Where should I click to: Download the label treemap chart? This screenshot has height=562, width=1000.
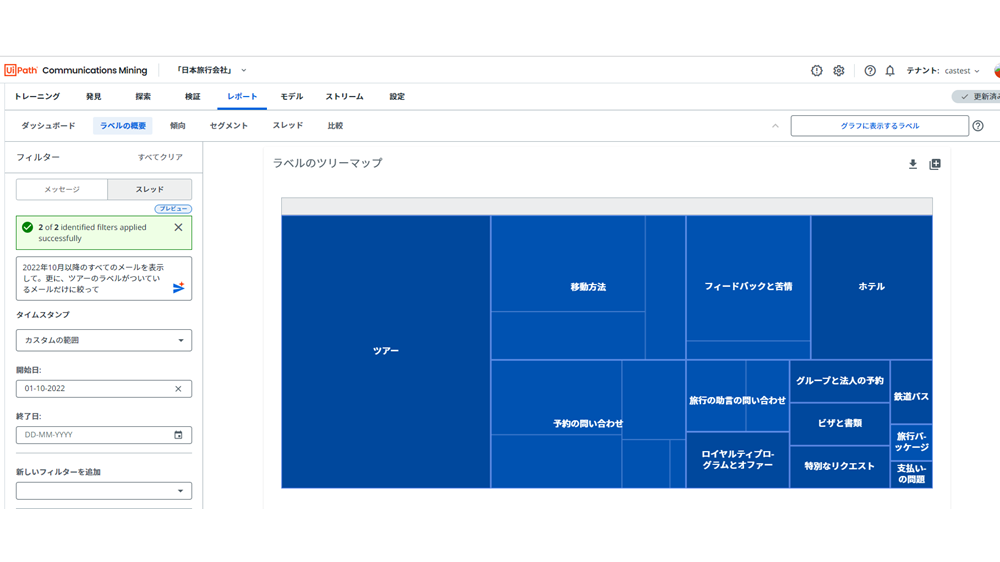pos(913,165)
